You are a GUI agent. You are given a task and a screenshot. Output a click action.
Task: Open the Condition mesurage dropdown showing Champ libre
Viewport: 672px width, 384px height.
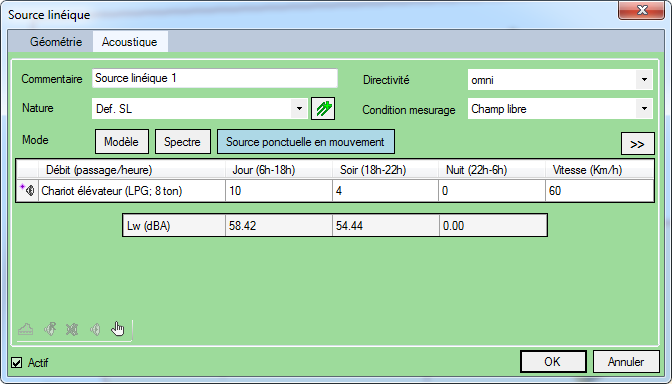(560, 109)
